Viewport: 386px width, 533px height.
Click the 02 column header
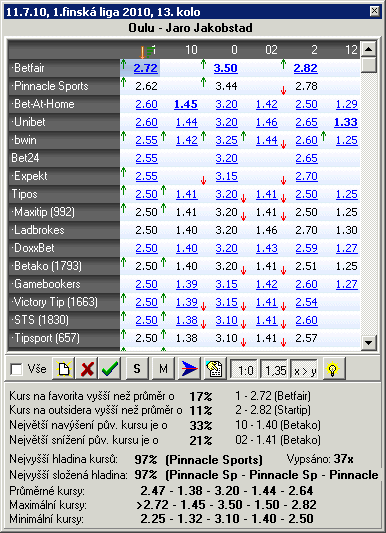pyautogui.click(x=271, y=50)
